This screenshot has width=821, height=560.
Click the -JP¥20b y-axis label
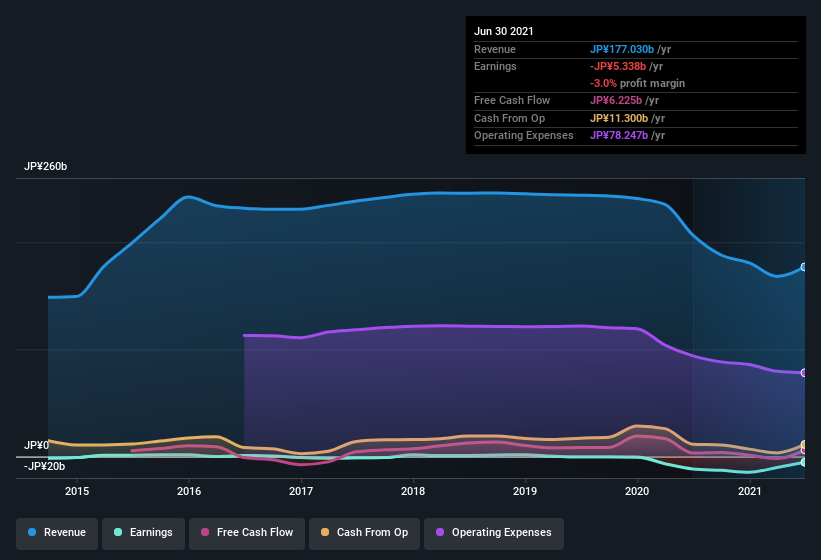45,466
